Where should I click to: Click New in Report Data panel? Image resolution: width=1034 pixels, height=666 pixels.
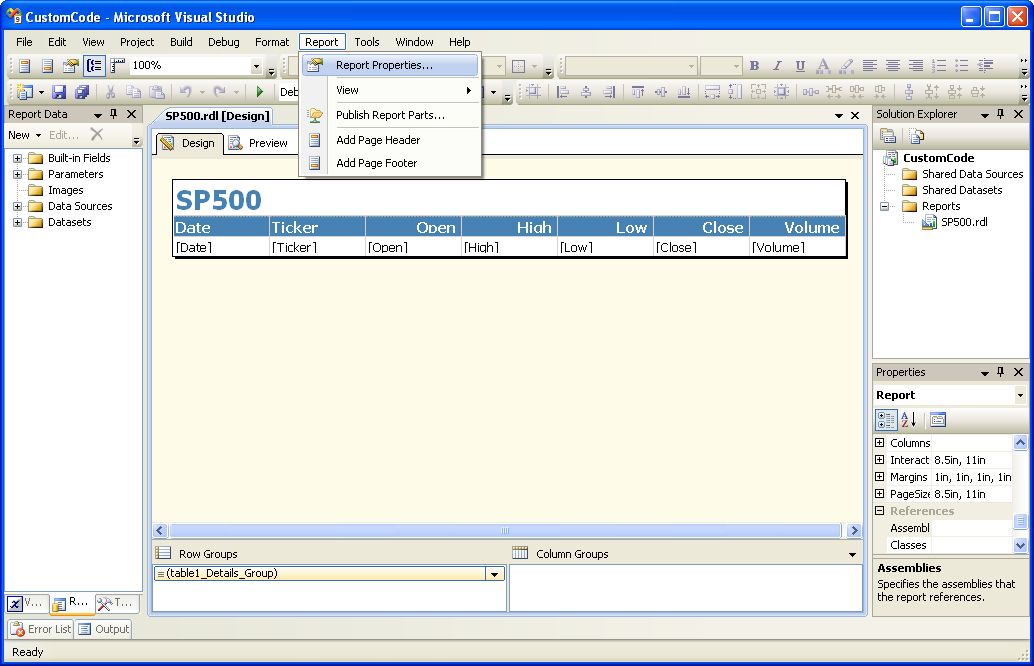24,135
